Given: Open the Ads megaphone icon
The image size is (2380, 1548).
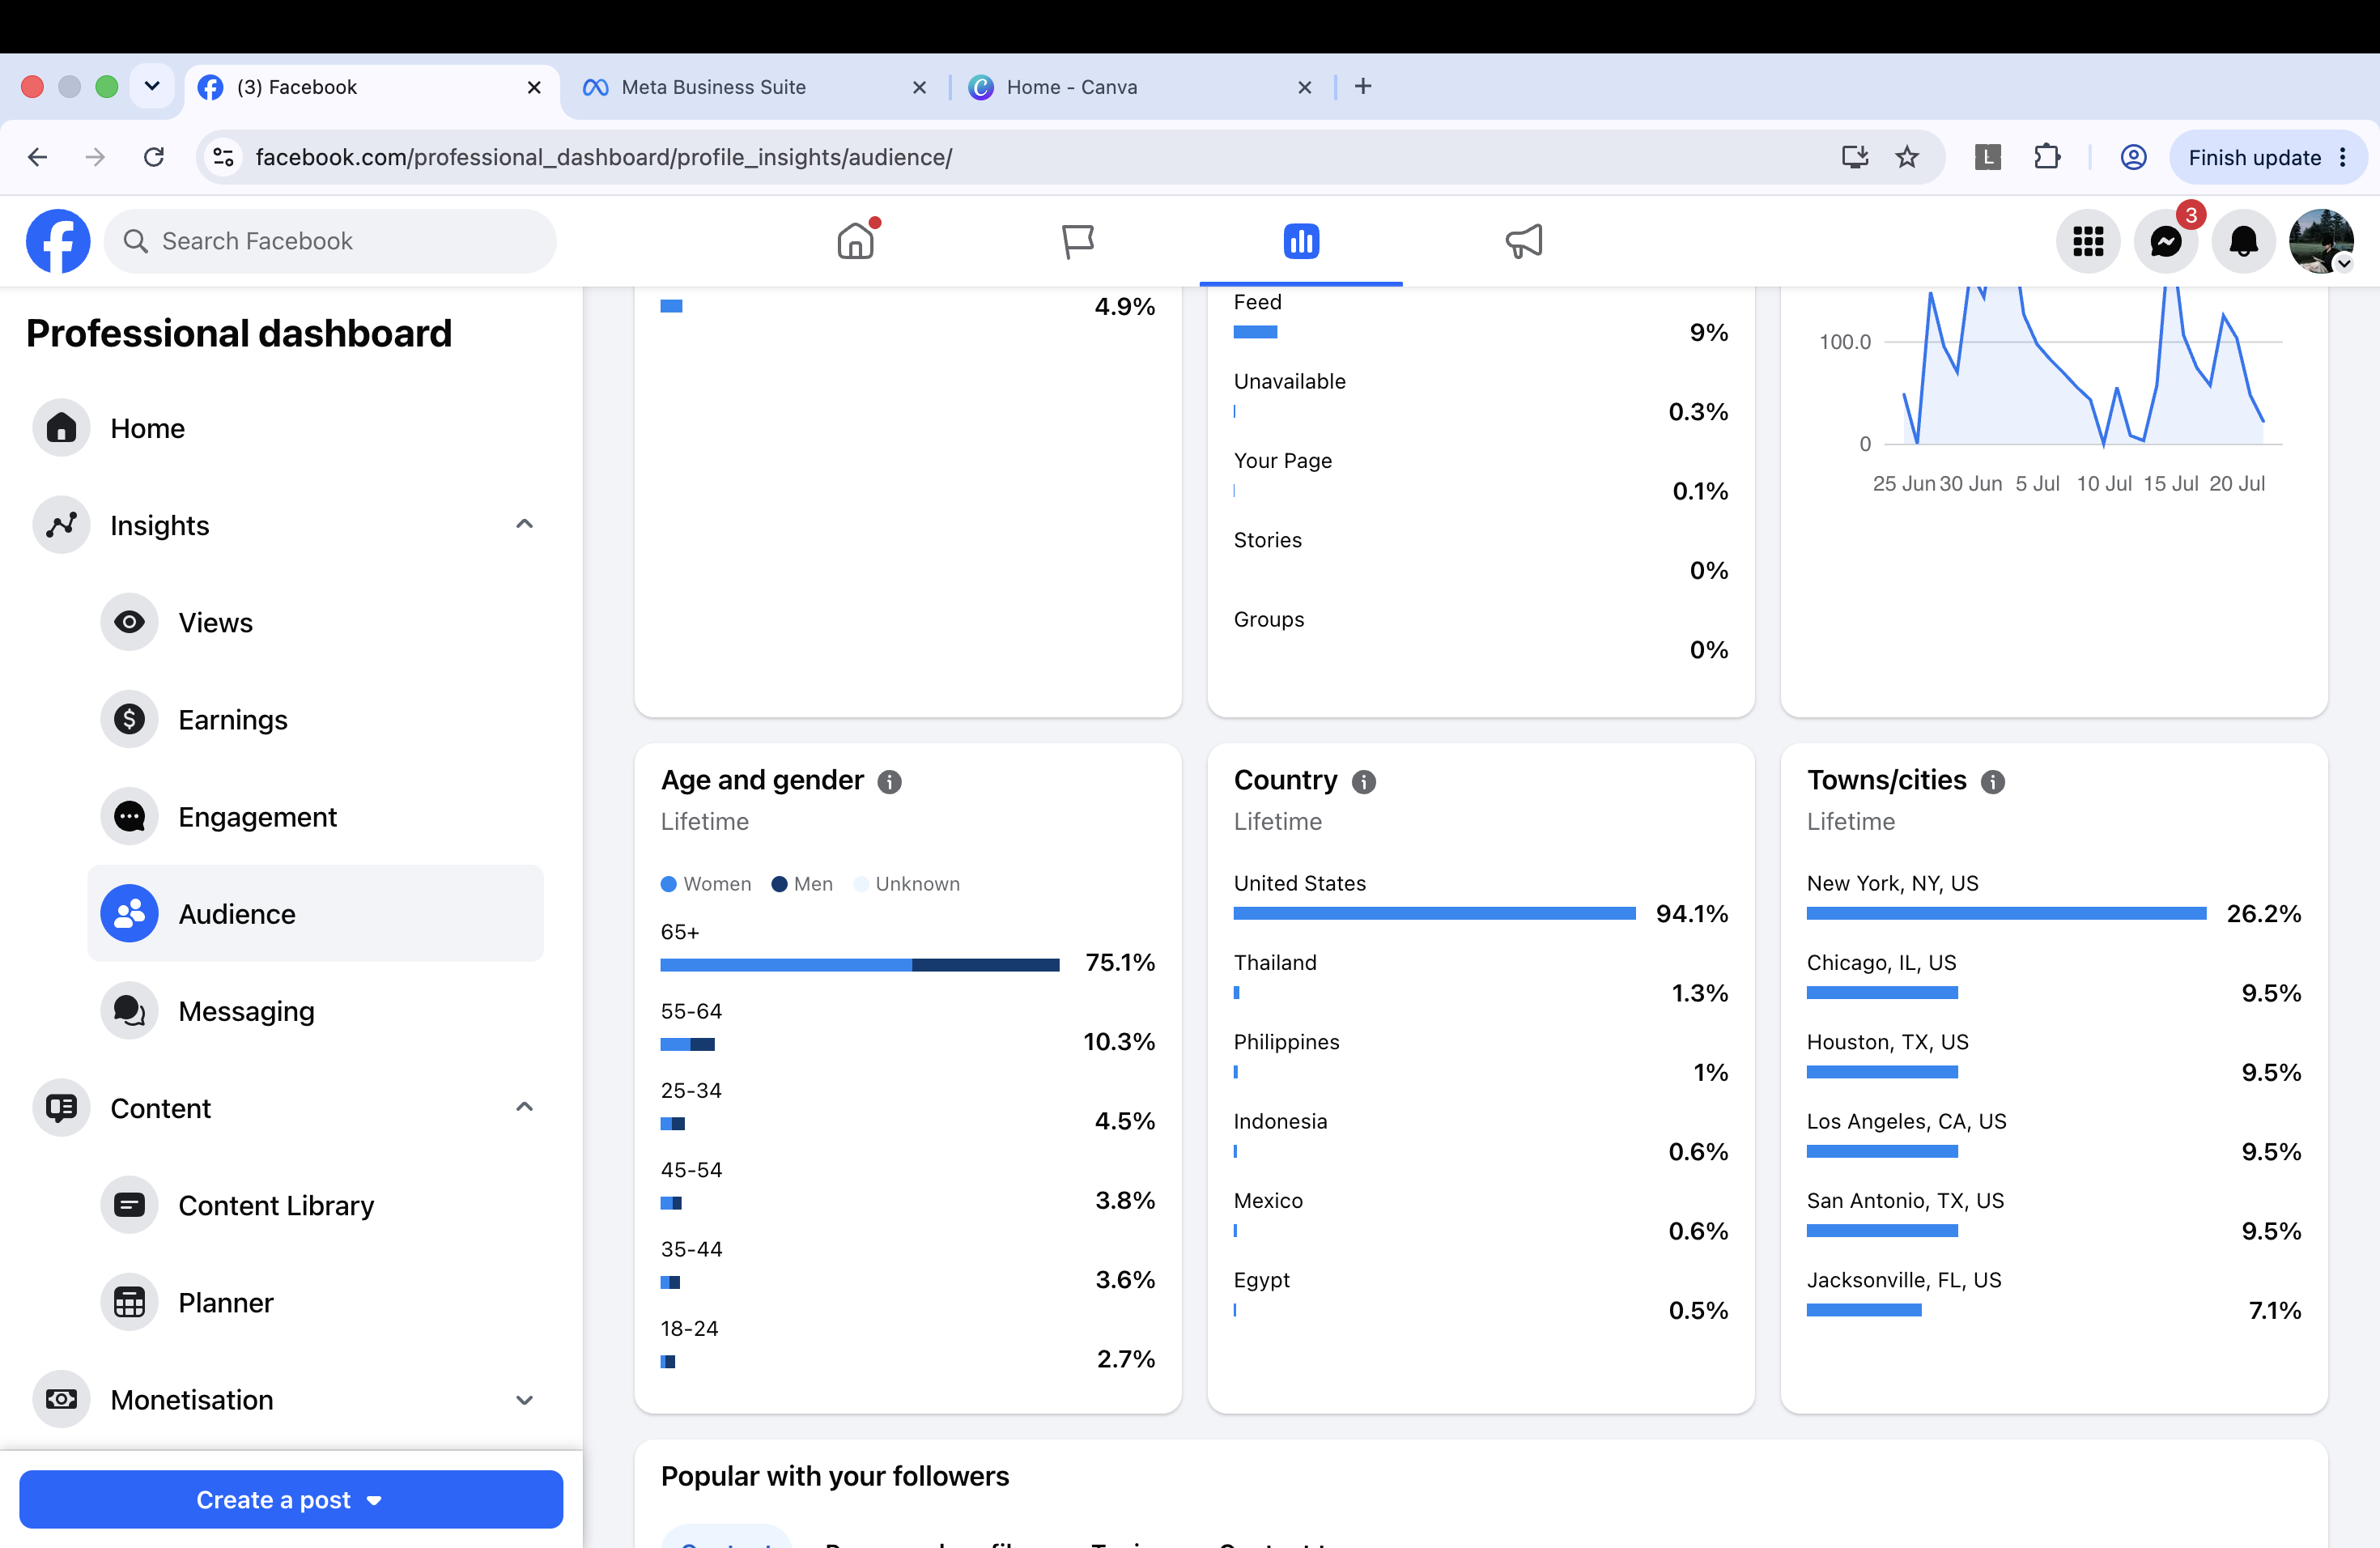Looking at the screenshot, I should pyautogui.click(x=1524, y=241).
